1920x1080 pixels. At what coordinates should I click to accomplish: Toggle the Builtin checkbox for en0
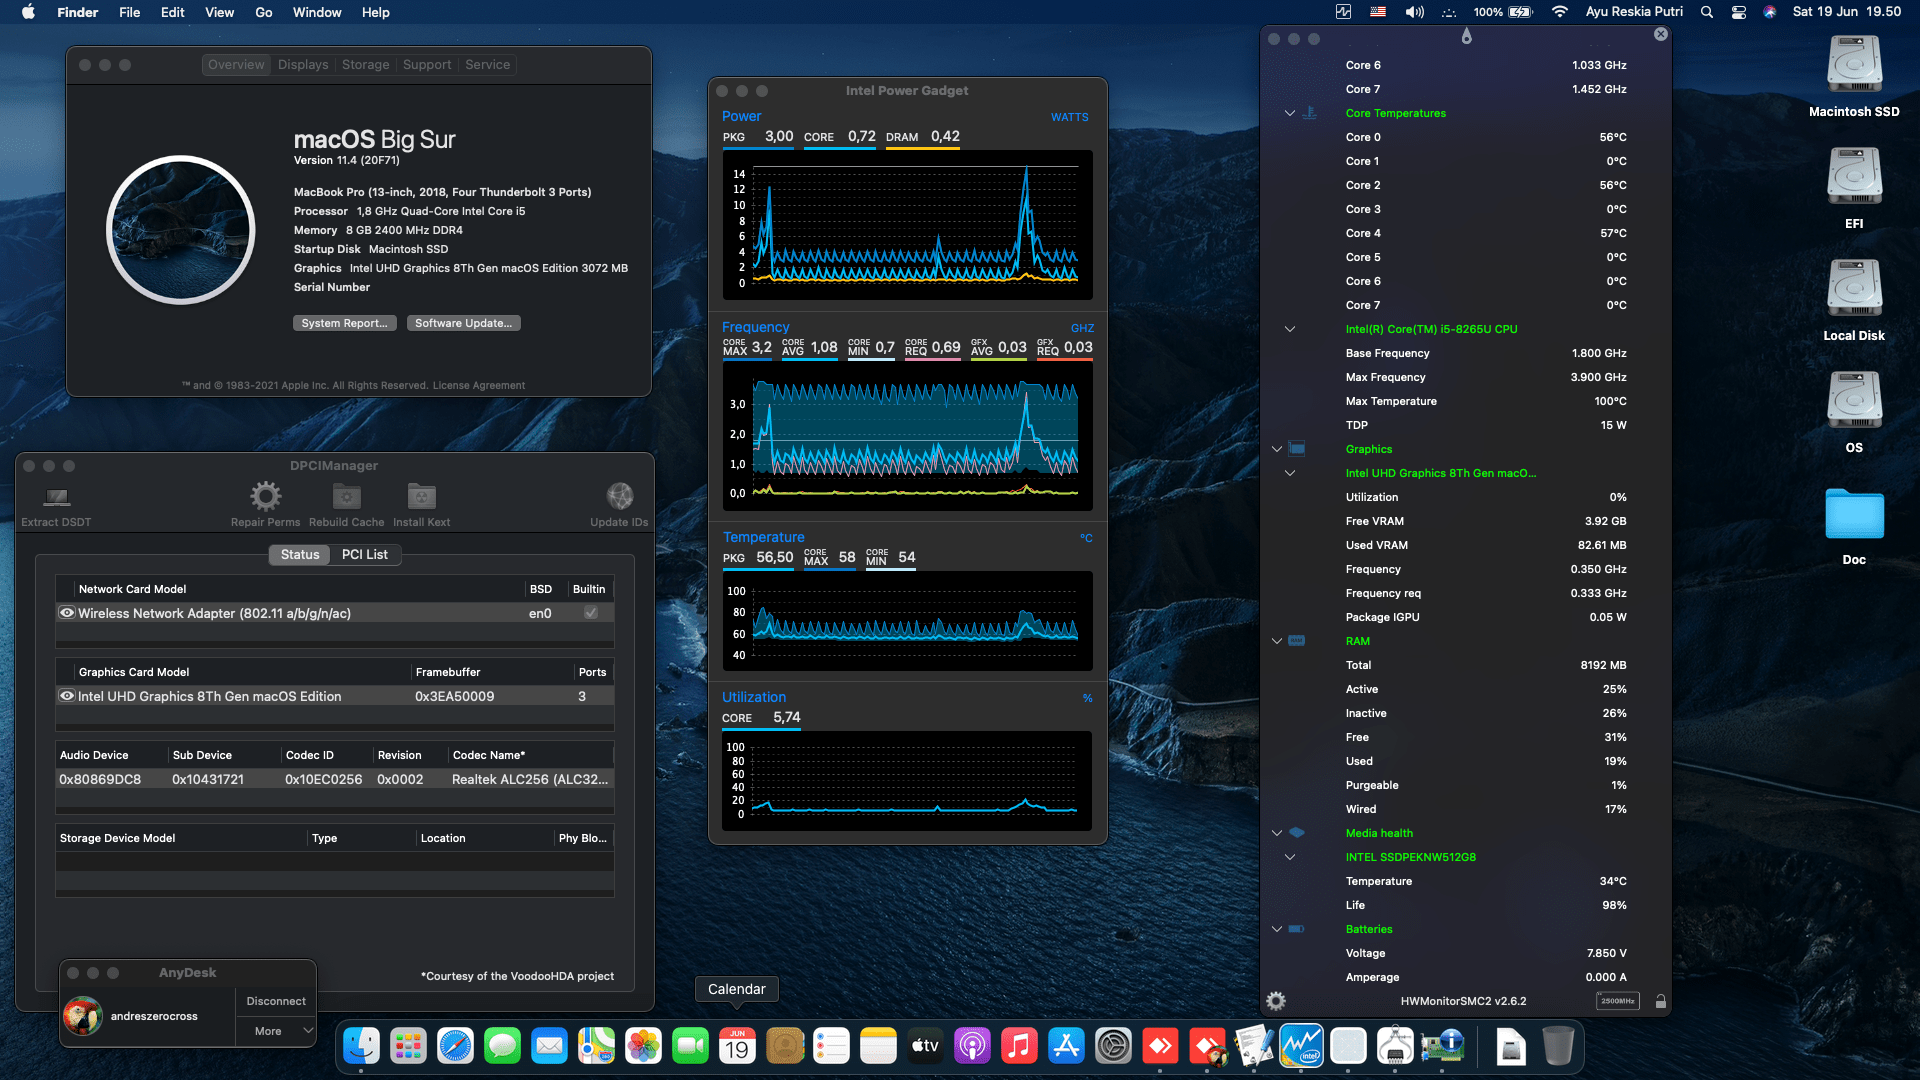click(591, 613)
